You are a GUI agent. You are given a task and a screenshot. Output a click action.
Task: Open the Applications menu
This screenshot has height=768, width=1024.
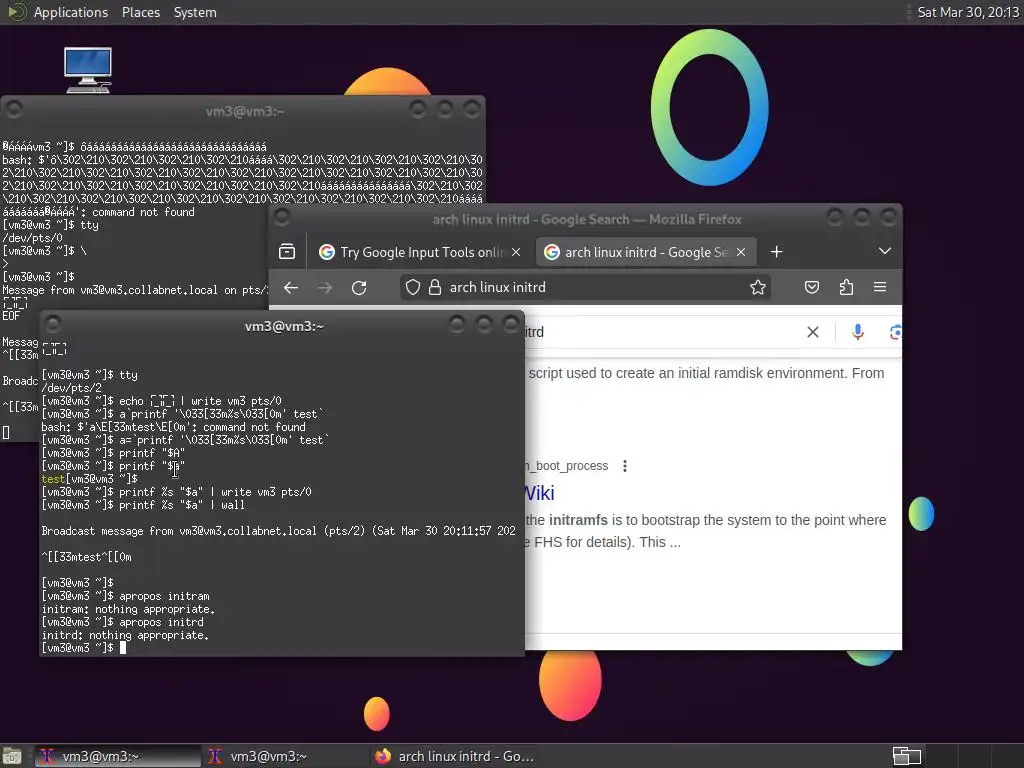coord(71,12)
